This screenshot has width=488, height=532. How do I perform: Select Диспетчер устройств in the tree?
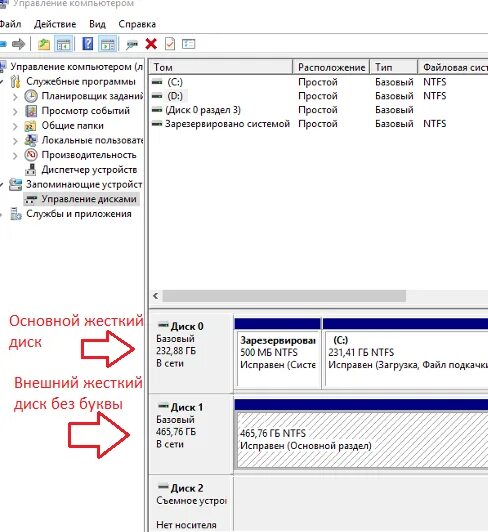pyautogui.click(x=89, y=170)
